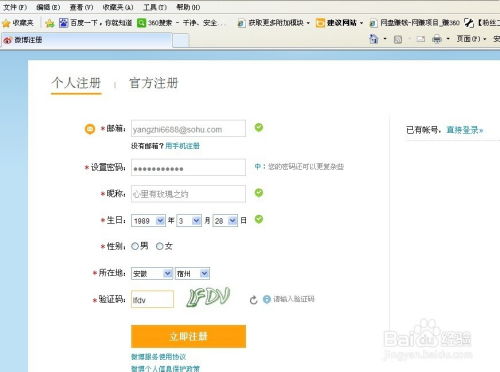Viewport: 500px width, 372px height.
Task: Click the green checkmark next to email
Action: click(x=259, y=127)
